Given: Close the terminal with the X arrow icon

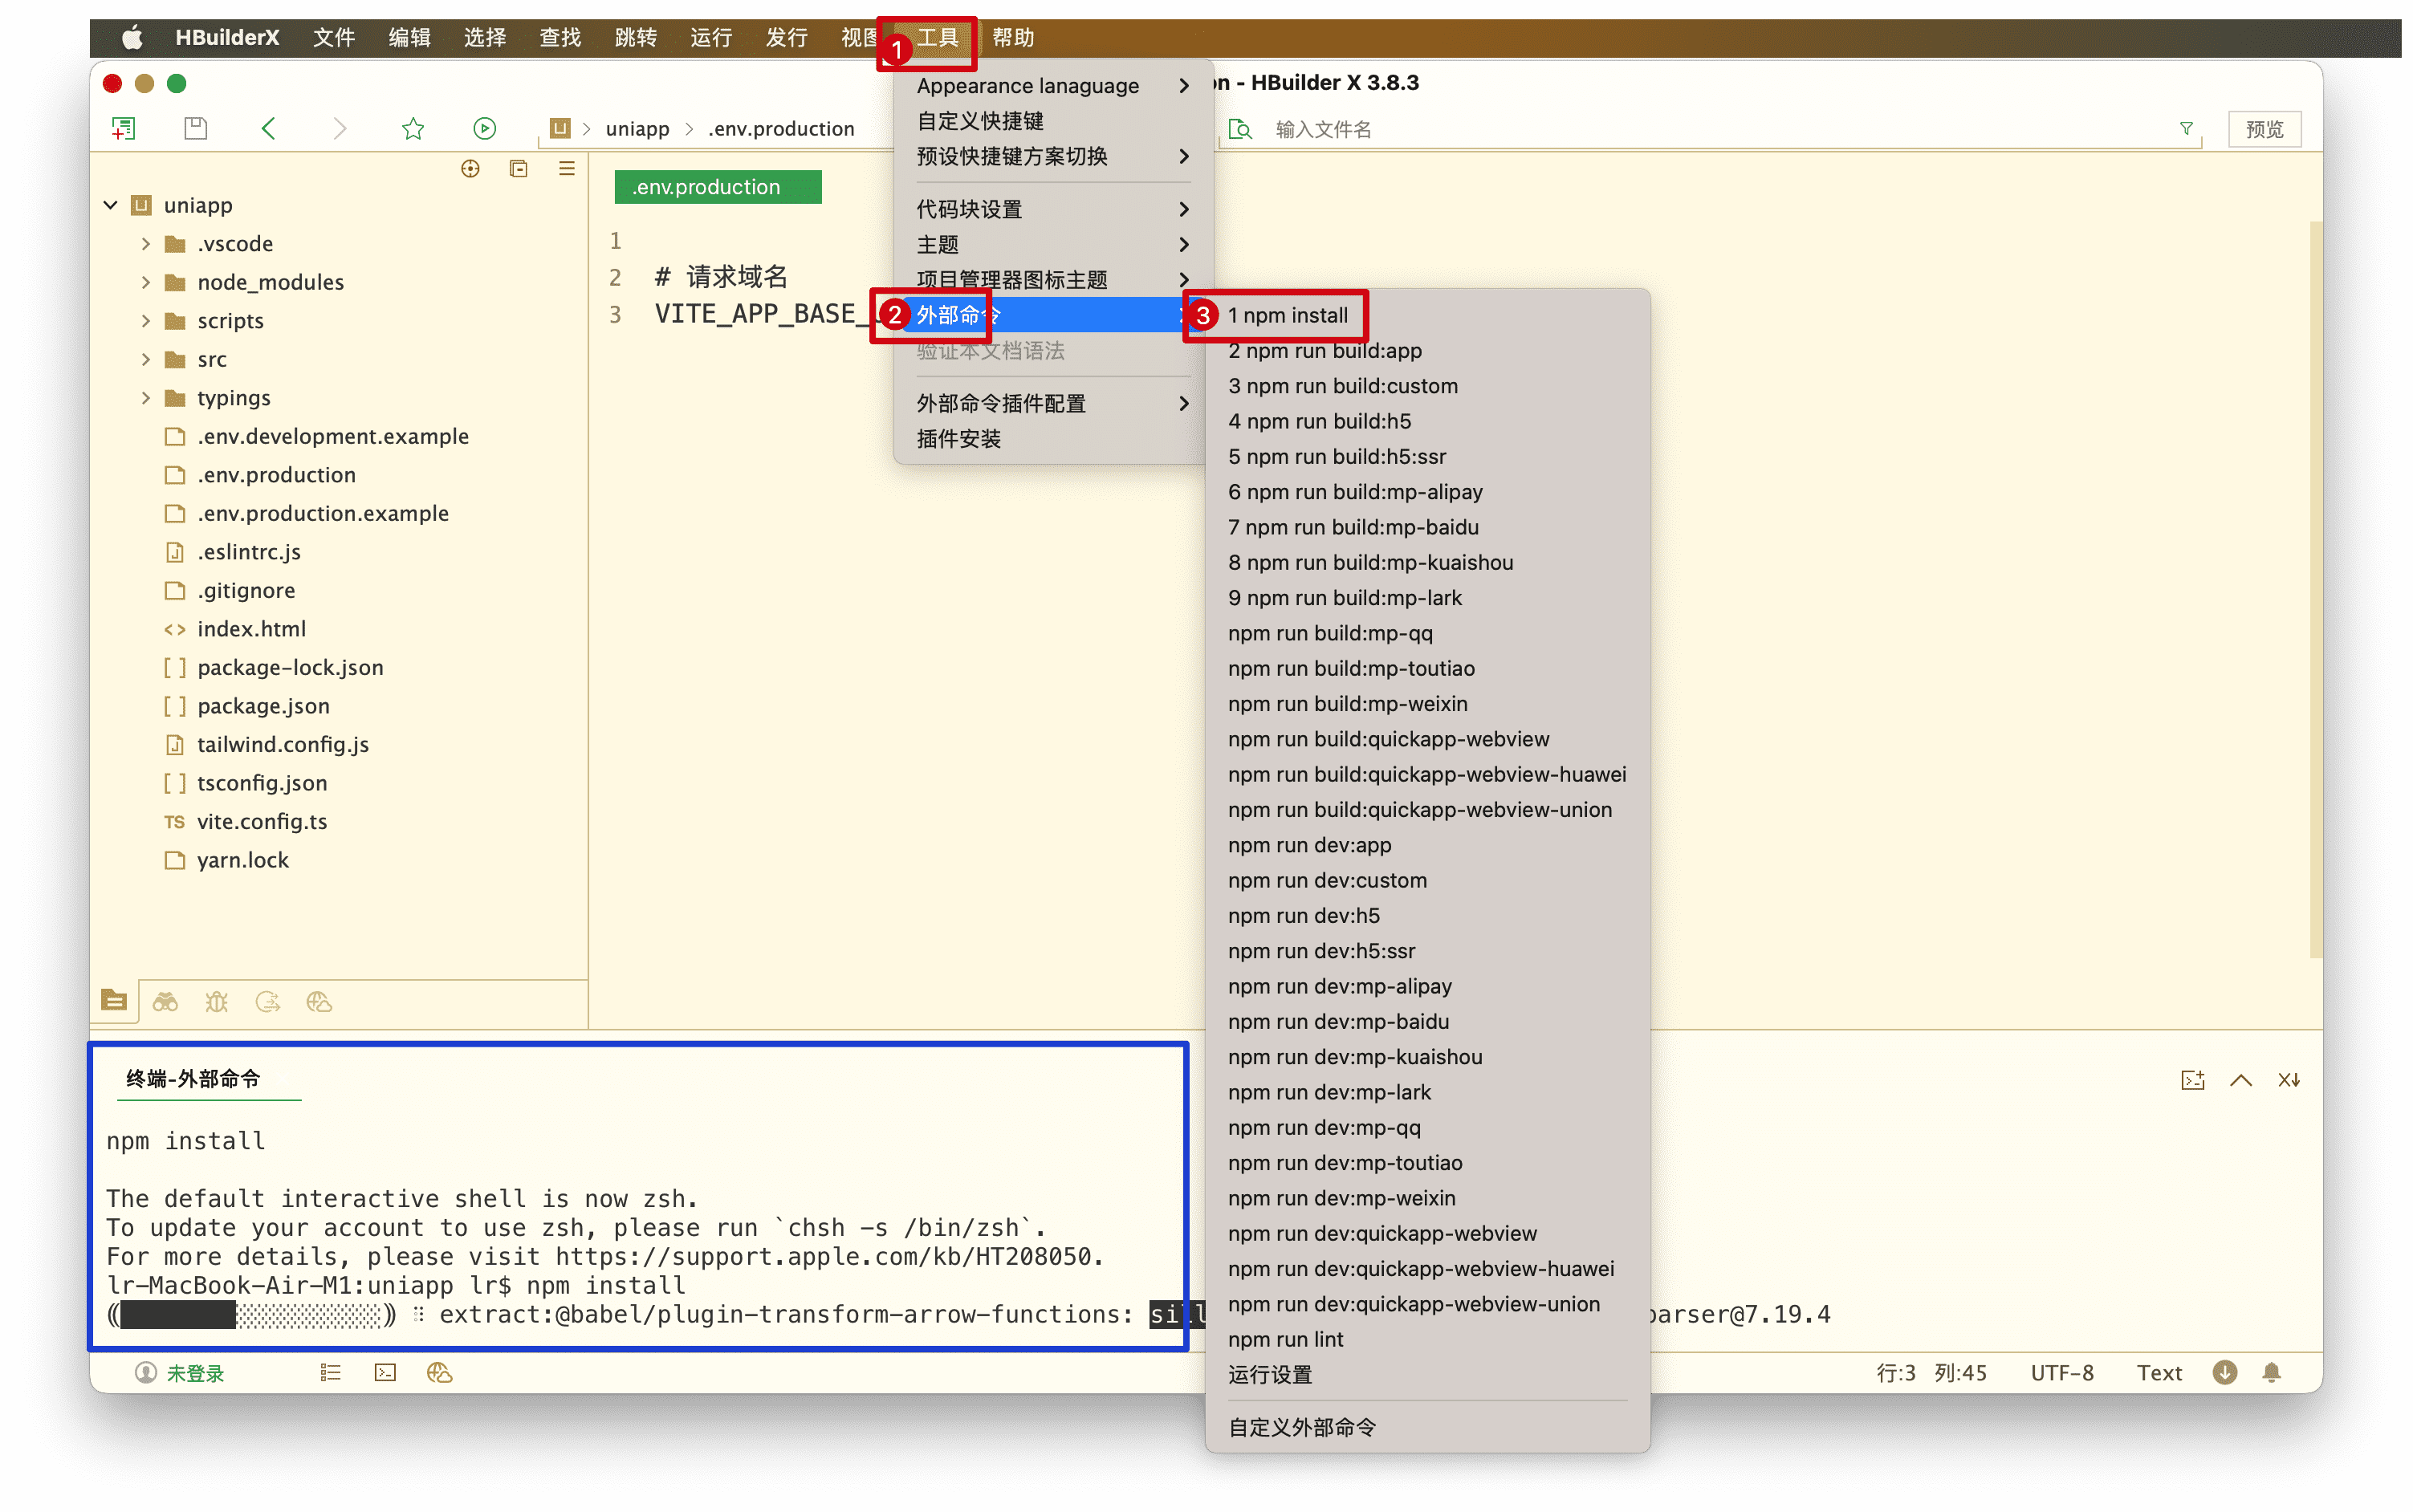Looking at the screenshot, I should (x=2289, y=1080).
